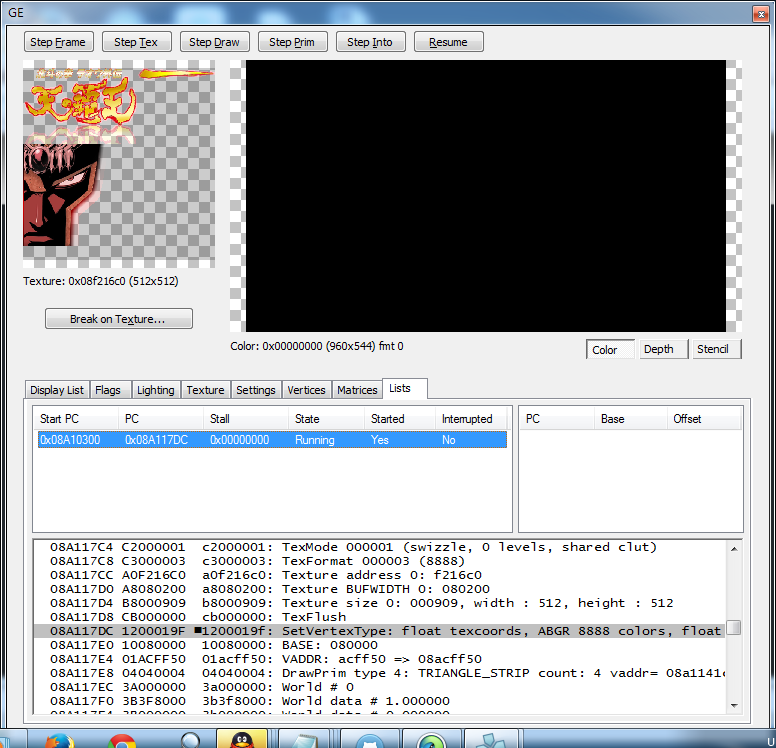Screen dimensions: 776x748
Task: Select the running display list row 0x08A10300
Action: pos(270,440)
